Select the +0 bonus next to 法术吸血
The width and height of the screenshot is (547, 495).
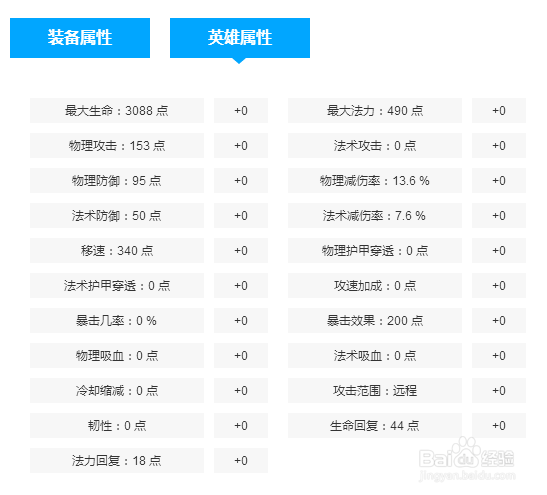499,355
